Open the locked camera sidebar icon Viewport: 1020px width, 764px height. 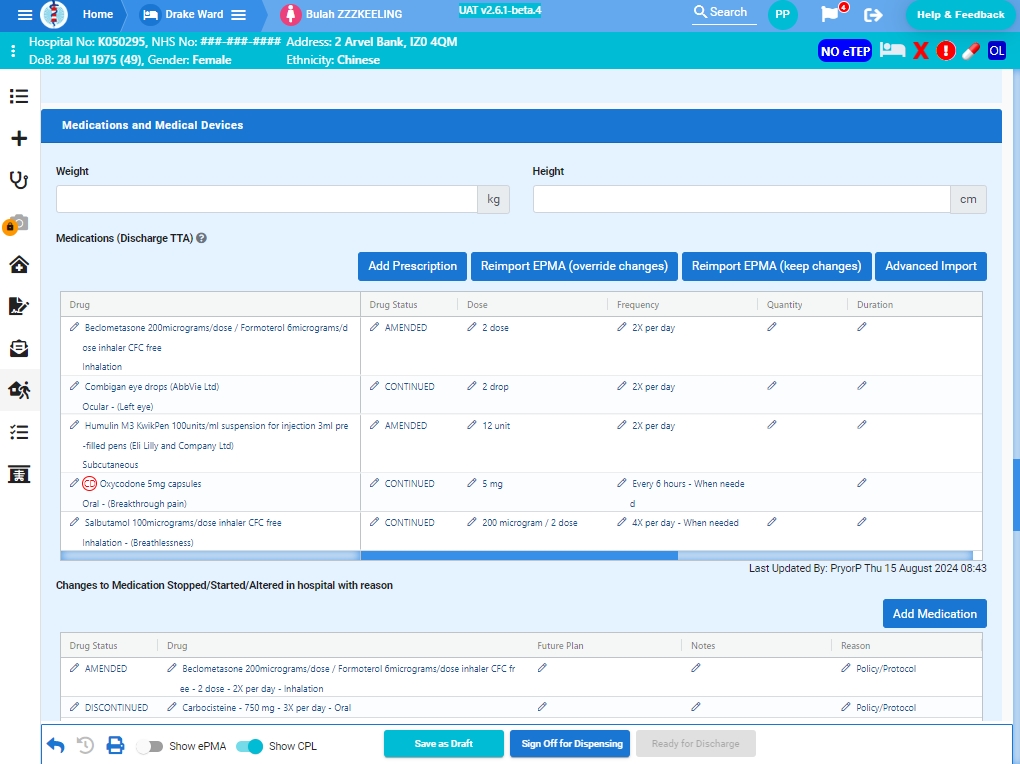pos(16,223)
